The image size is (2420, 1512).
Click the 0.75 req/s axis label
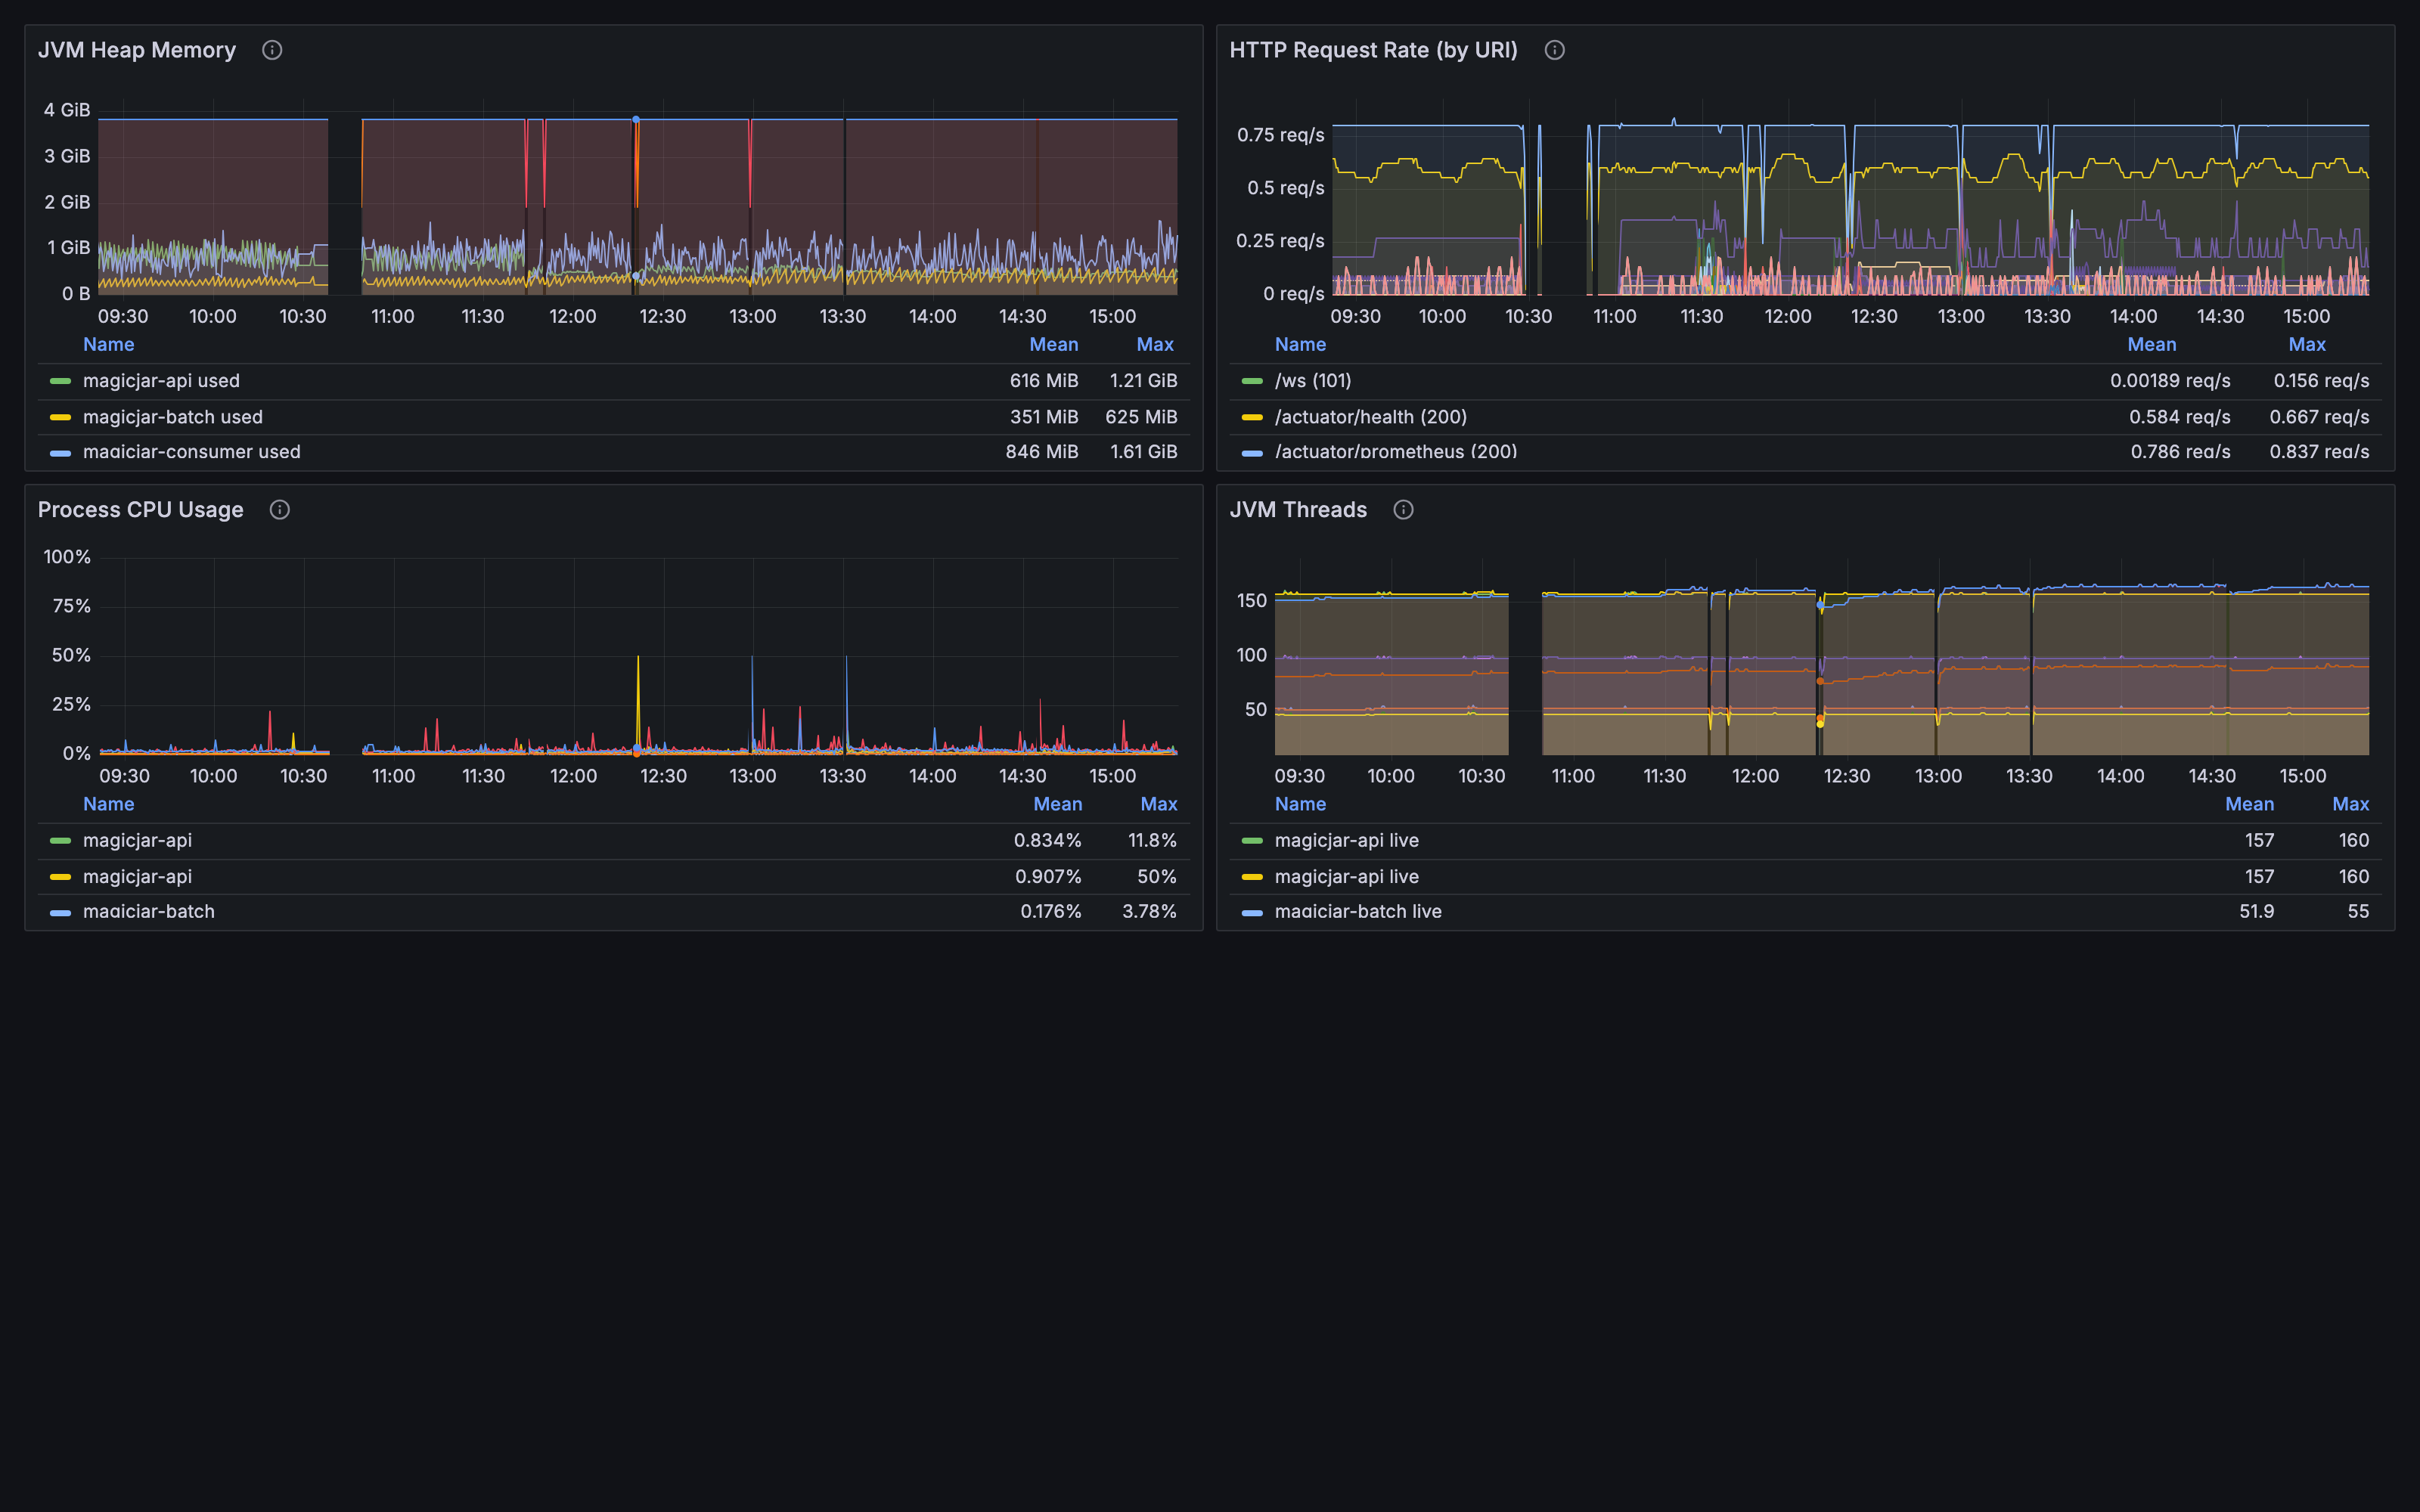[x=1280, y=135]
